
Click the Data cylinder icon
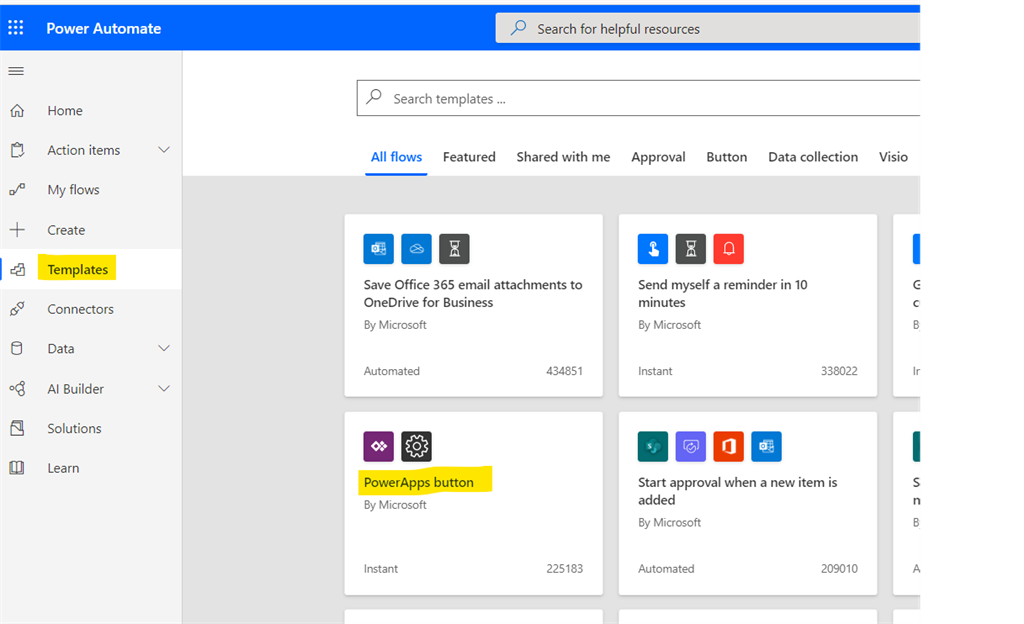17,349
